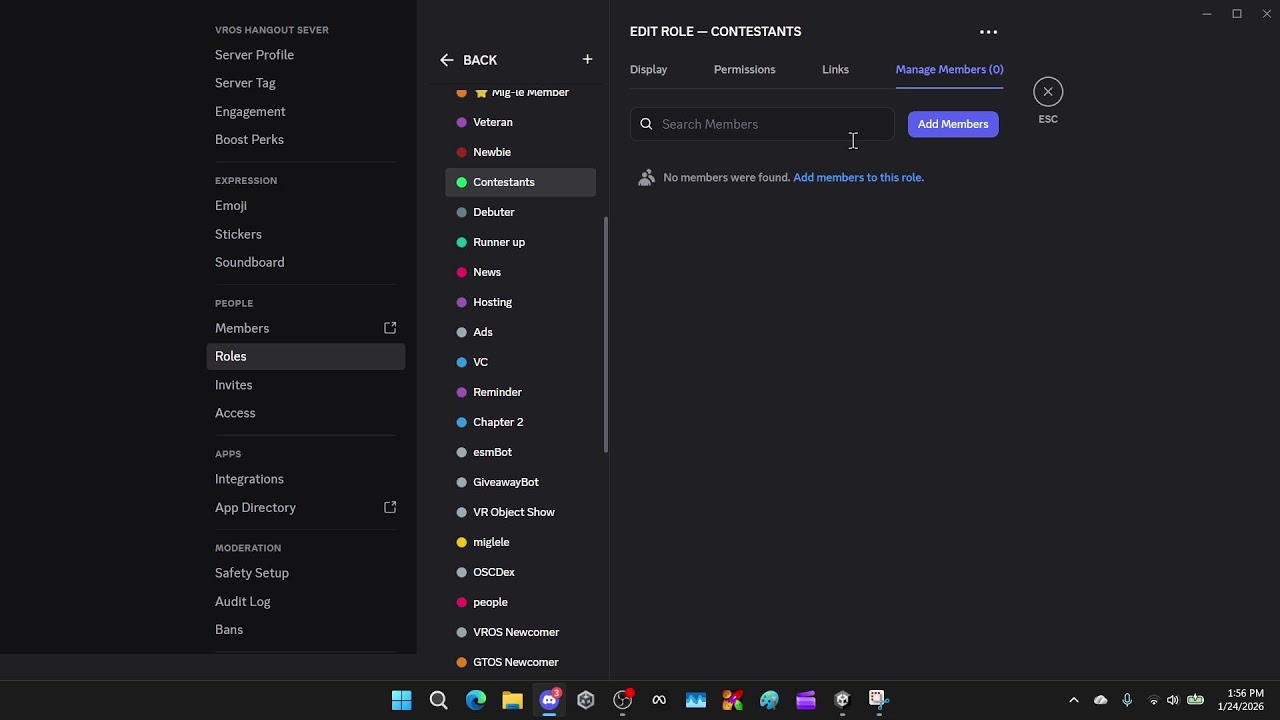Open Server Profile settings
The image size is (1280, 720).
coord(306,55)
